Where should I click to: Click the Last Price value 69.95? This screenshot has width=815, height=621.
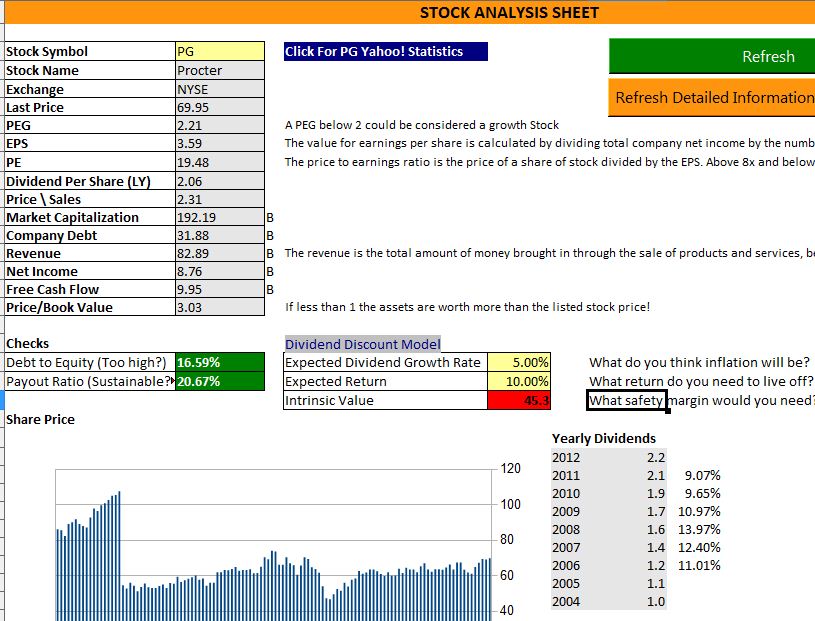[x=220, y=108]
